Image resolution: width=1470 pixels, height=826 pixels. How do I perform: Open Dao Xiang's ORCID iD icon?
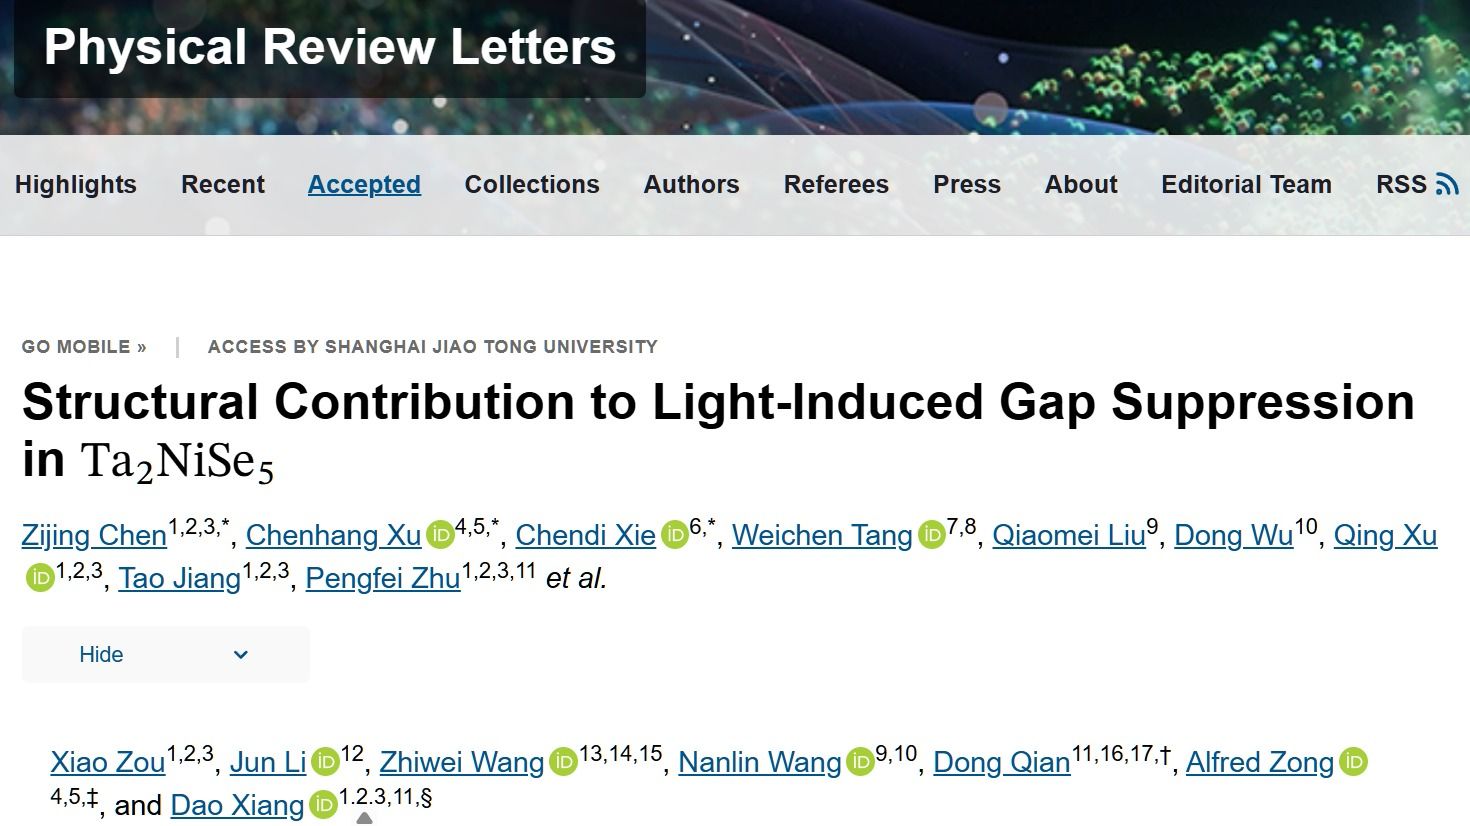point(323,805)
